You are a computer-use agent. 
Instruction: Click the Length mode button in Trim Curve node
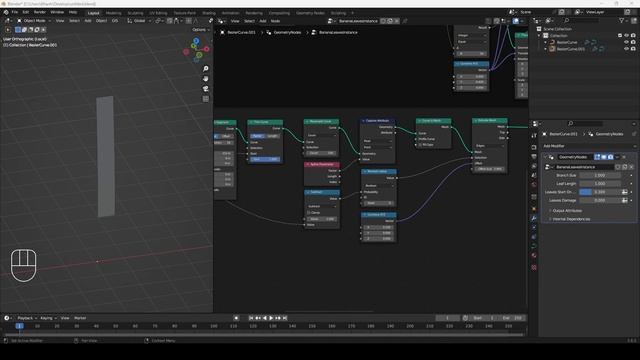[x=273, y=136]
